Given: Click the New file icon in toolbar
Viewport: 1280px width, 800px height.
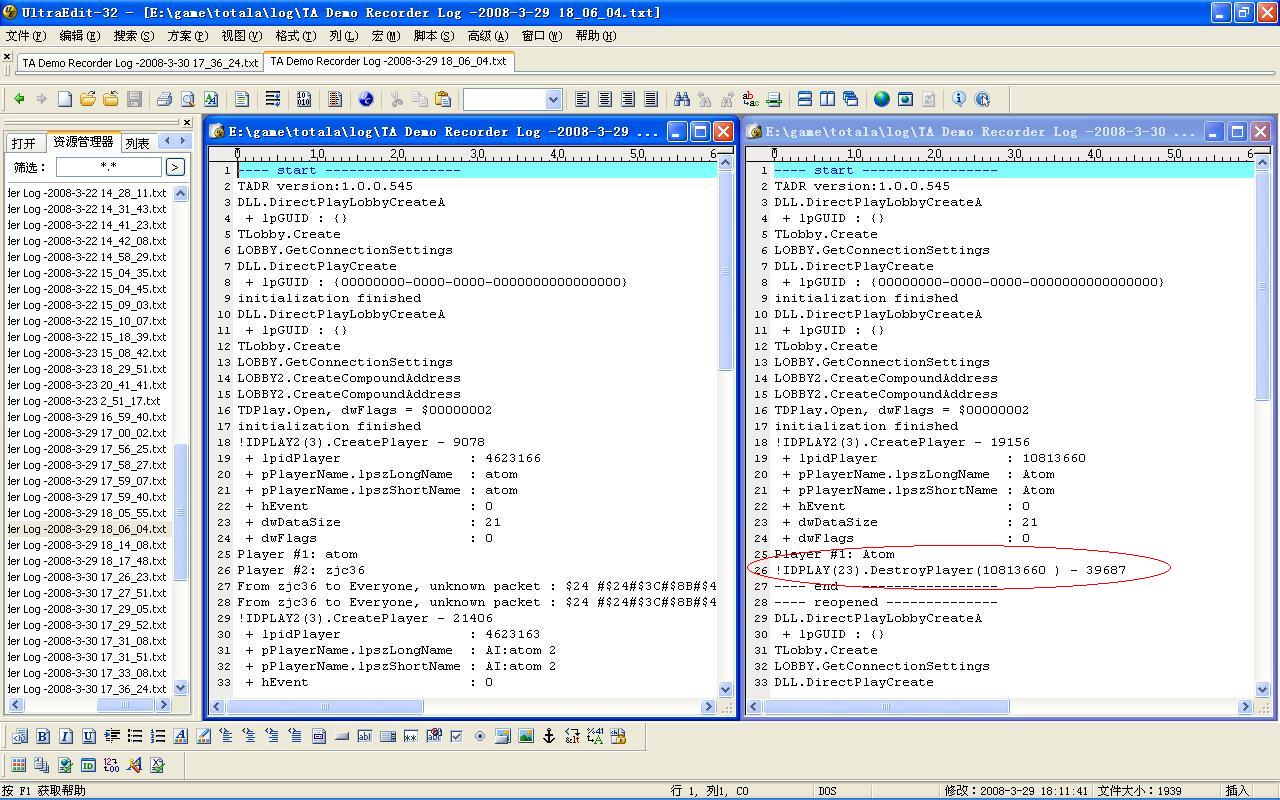Looking at the screenshot, I should [65, 99].
